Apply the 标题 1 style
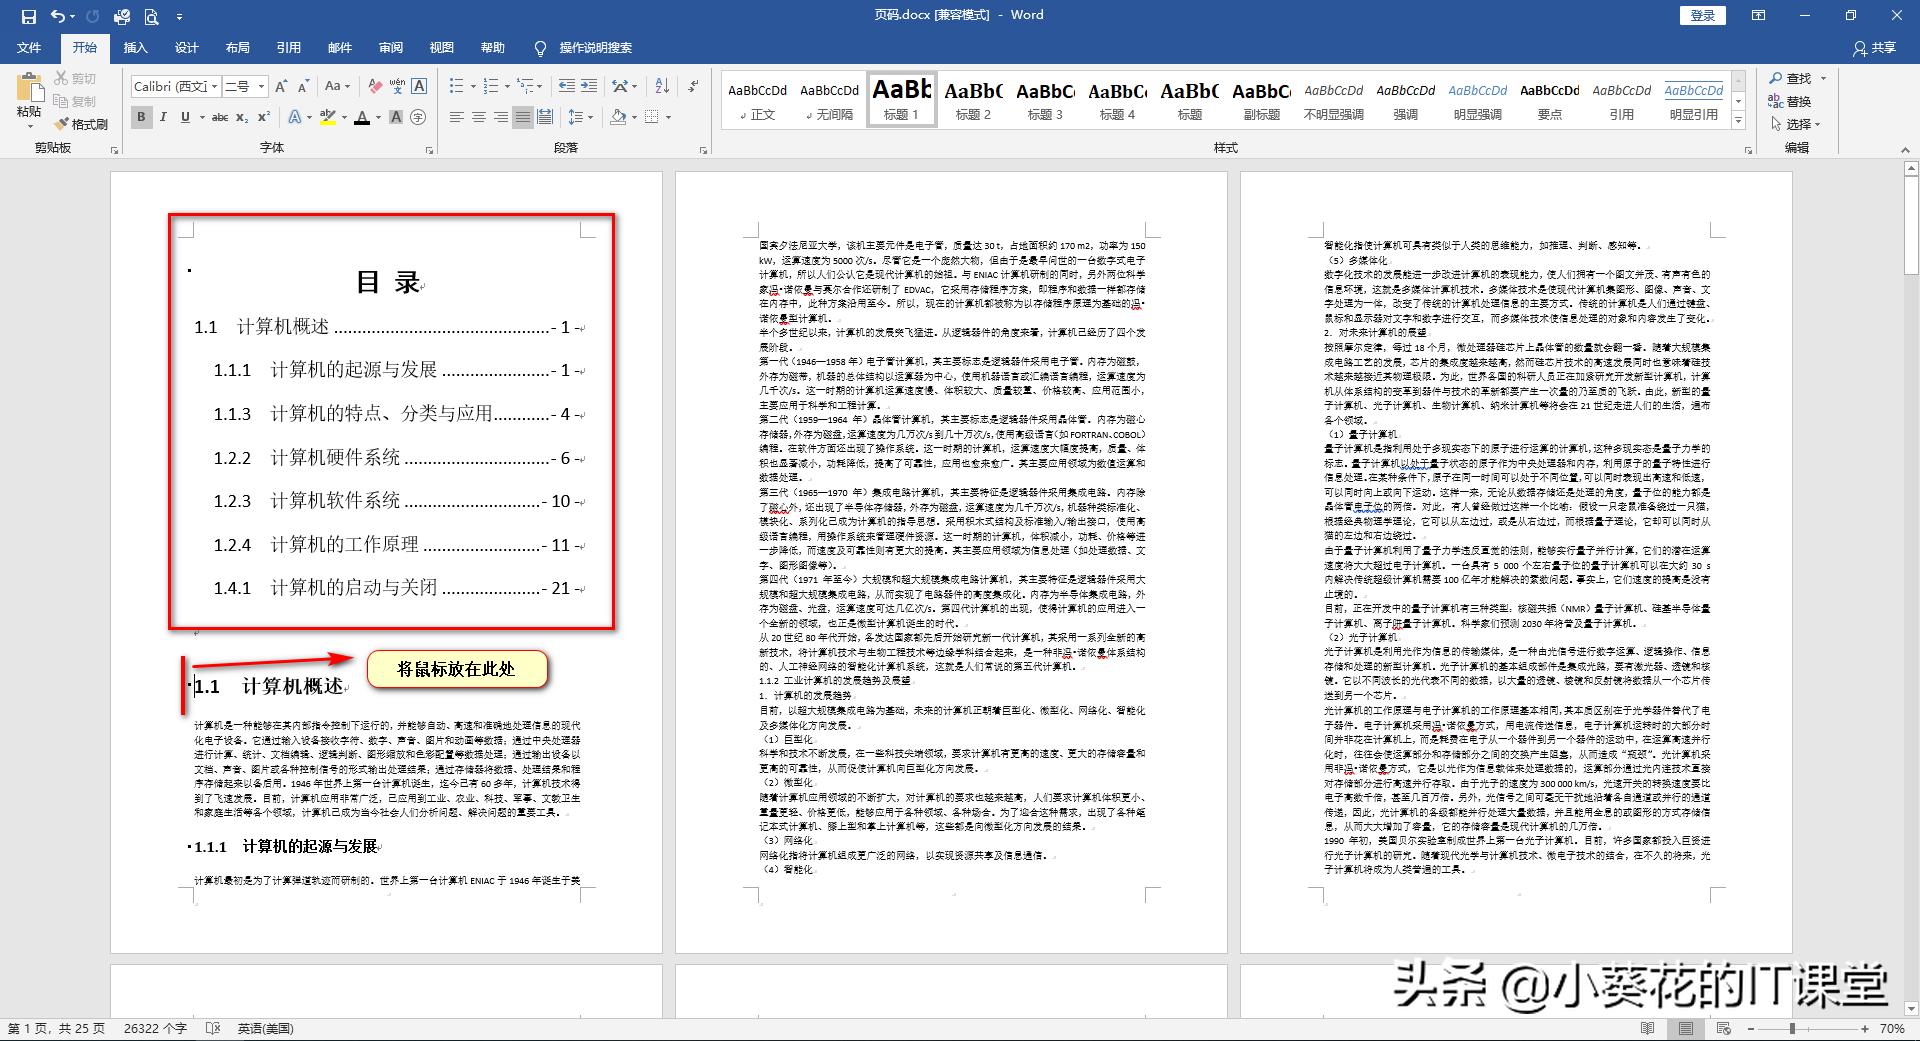1920x1041 pixels. point(900,97)
